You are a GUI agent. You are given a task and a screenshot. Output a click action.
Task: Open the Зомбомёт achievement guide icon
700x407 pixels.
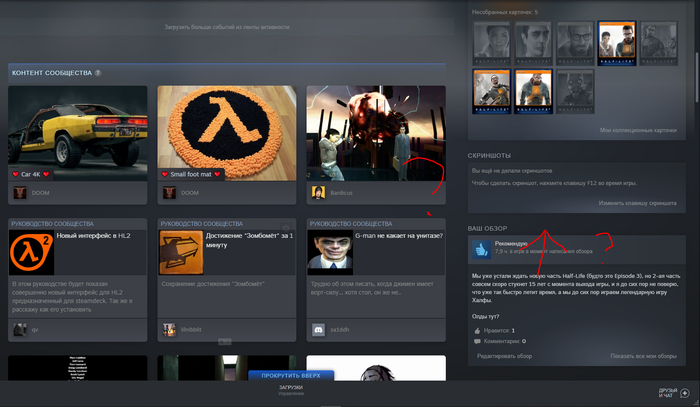(x=181, y=253)
